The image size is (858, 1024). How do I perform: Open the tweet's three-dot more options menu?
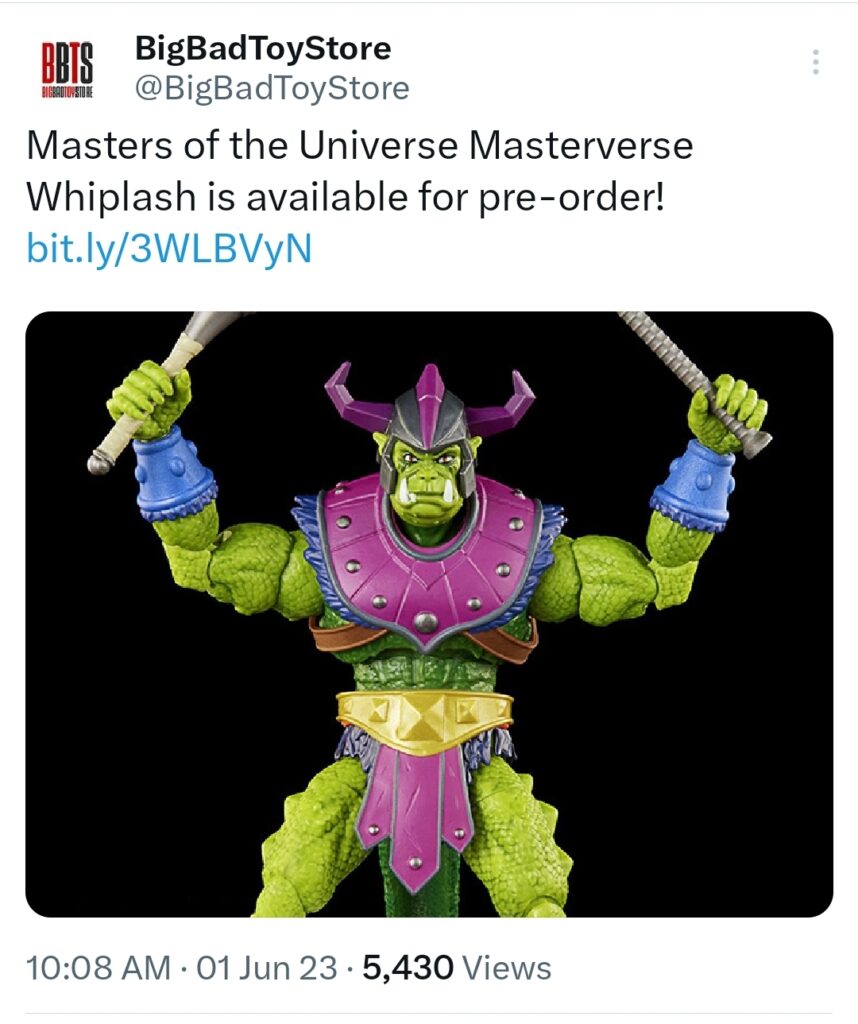pyautogui.click(x=815, y=62)
